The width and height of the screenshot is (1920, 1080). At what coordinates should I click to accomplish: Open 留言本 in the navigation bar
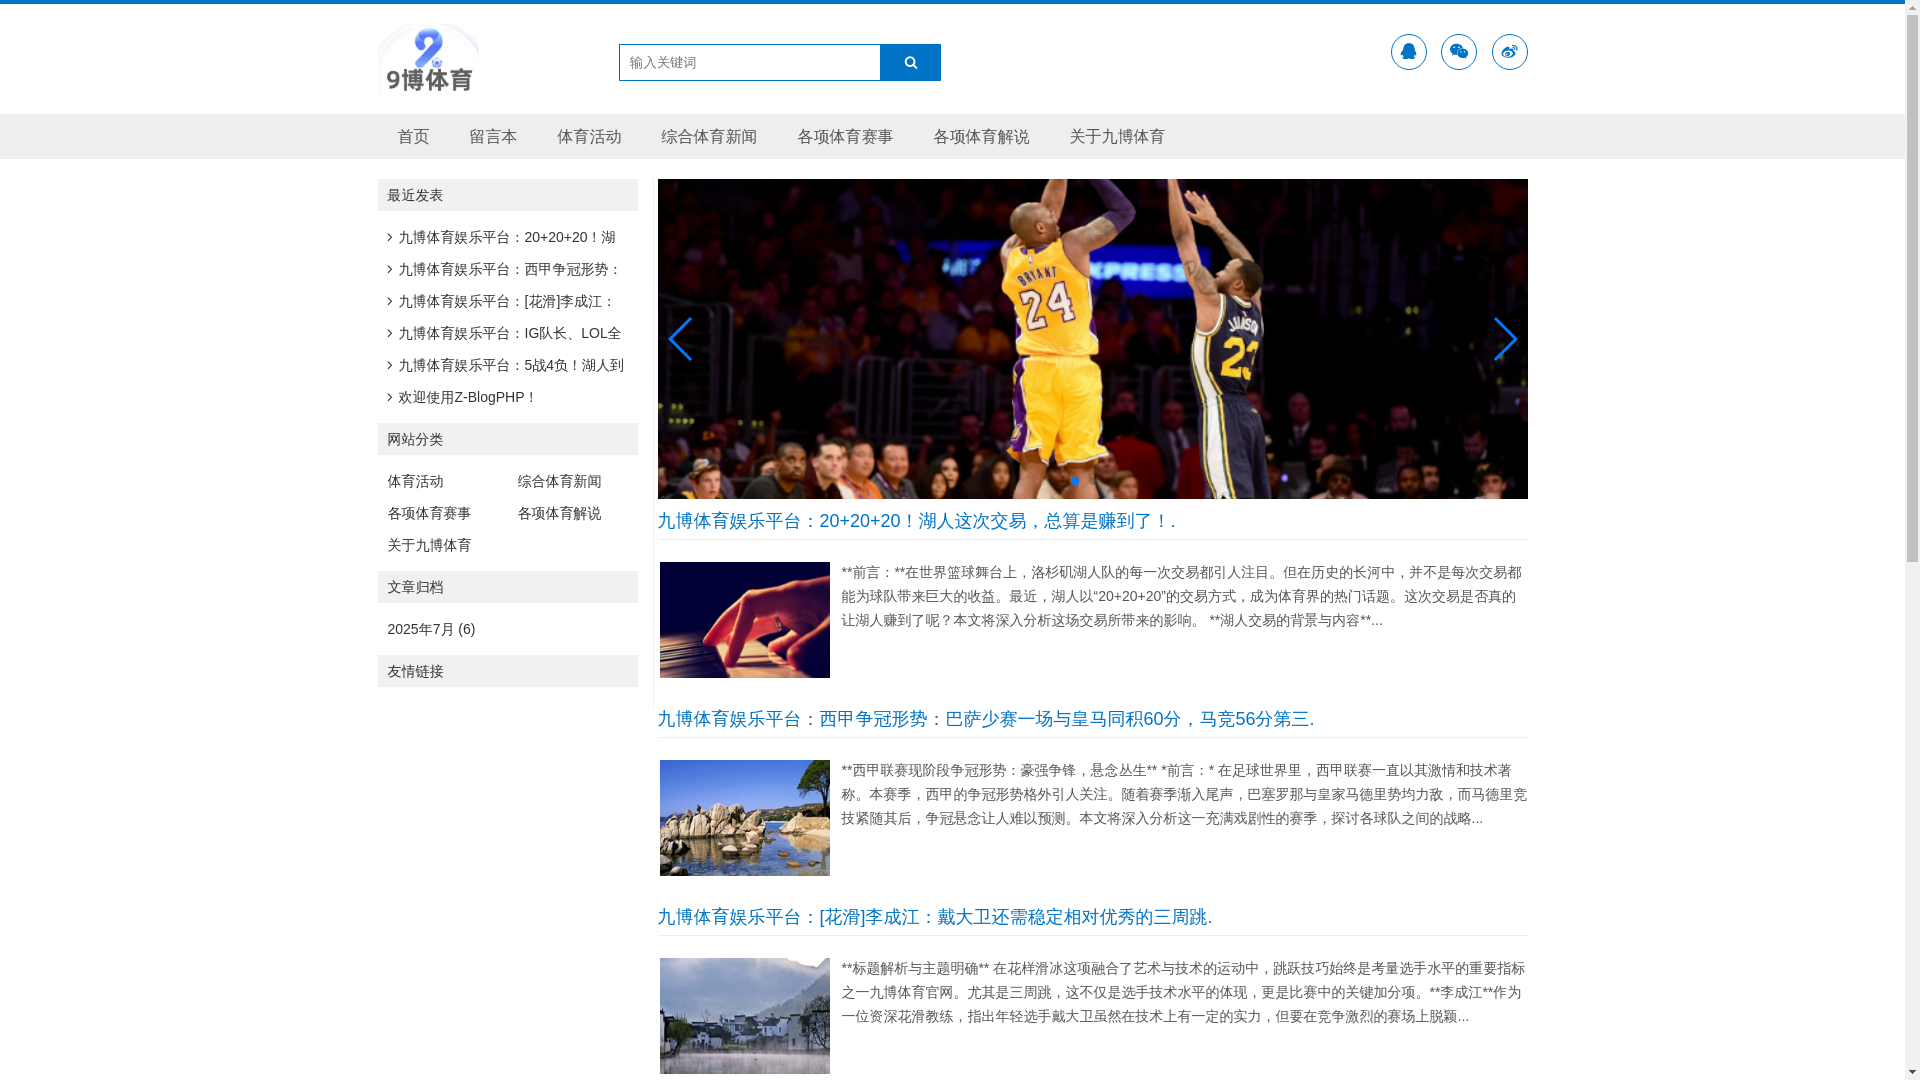click(x=493, y=137)
